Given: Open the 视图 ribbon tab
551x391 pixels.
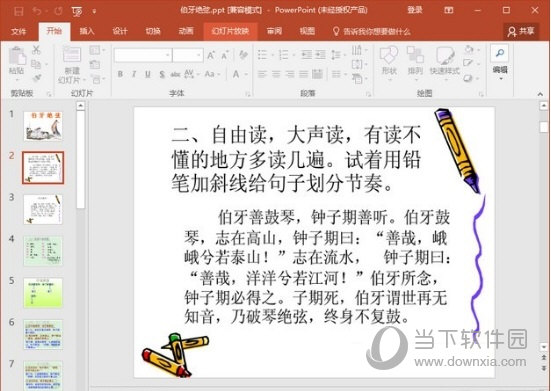Looking at the screenshot, I should point(307,31).
